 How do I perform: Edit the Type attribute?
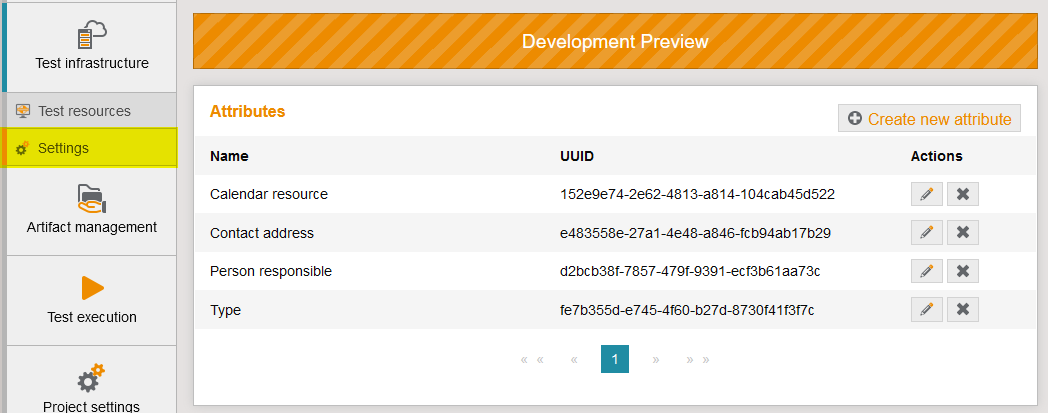click(x=926, y=310)
